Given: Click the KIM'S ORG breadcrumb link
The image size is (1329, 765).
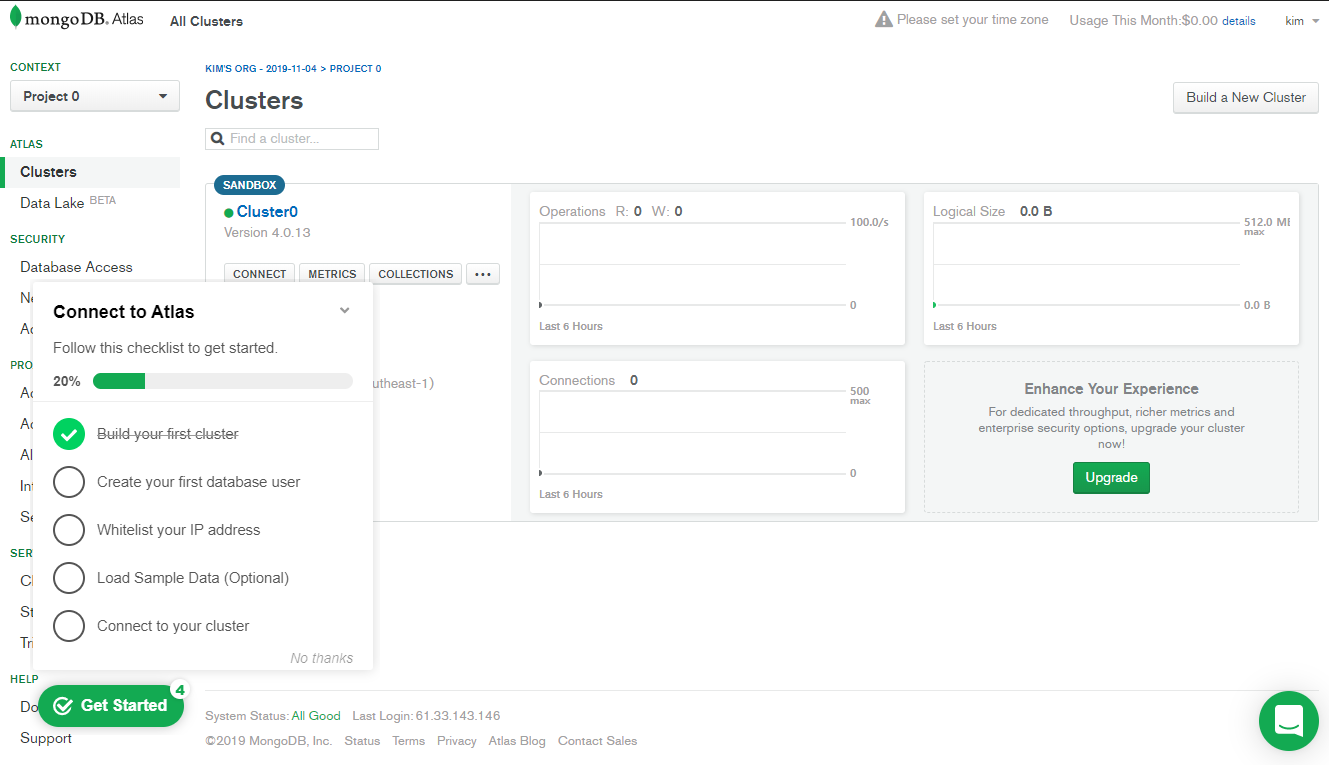Looking at the screenshot, I should pos(261,69).
